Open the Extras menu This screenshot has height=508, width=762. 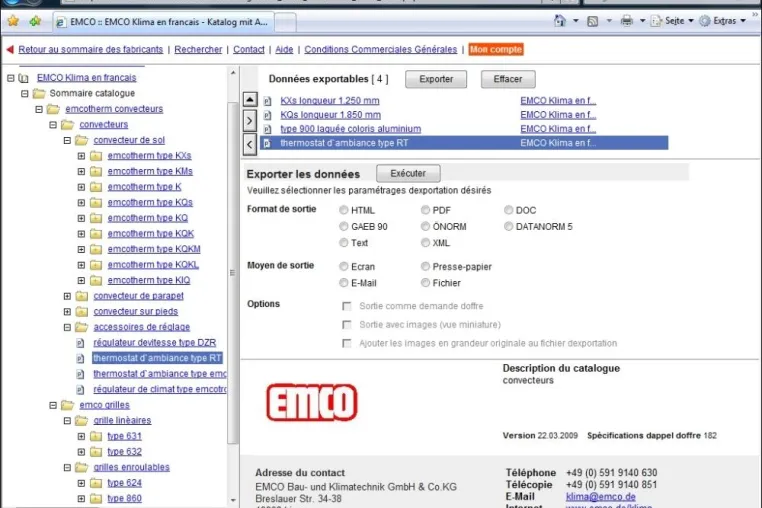coord(723,21)
